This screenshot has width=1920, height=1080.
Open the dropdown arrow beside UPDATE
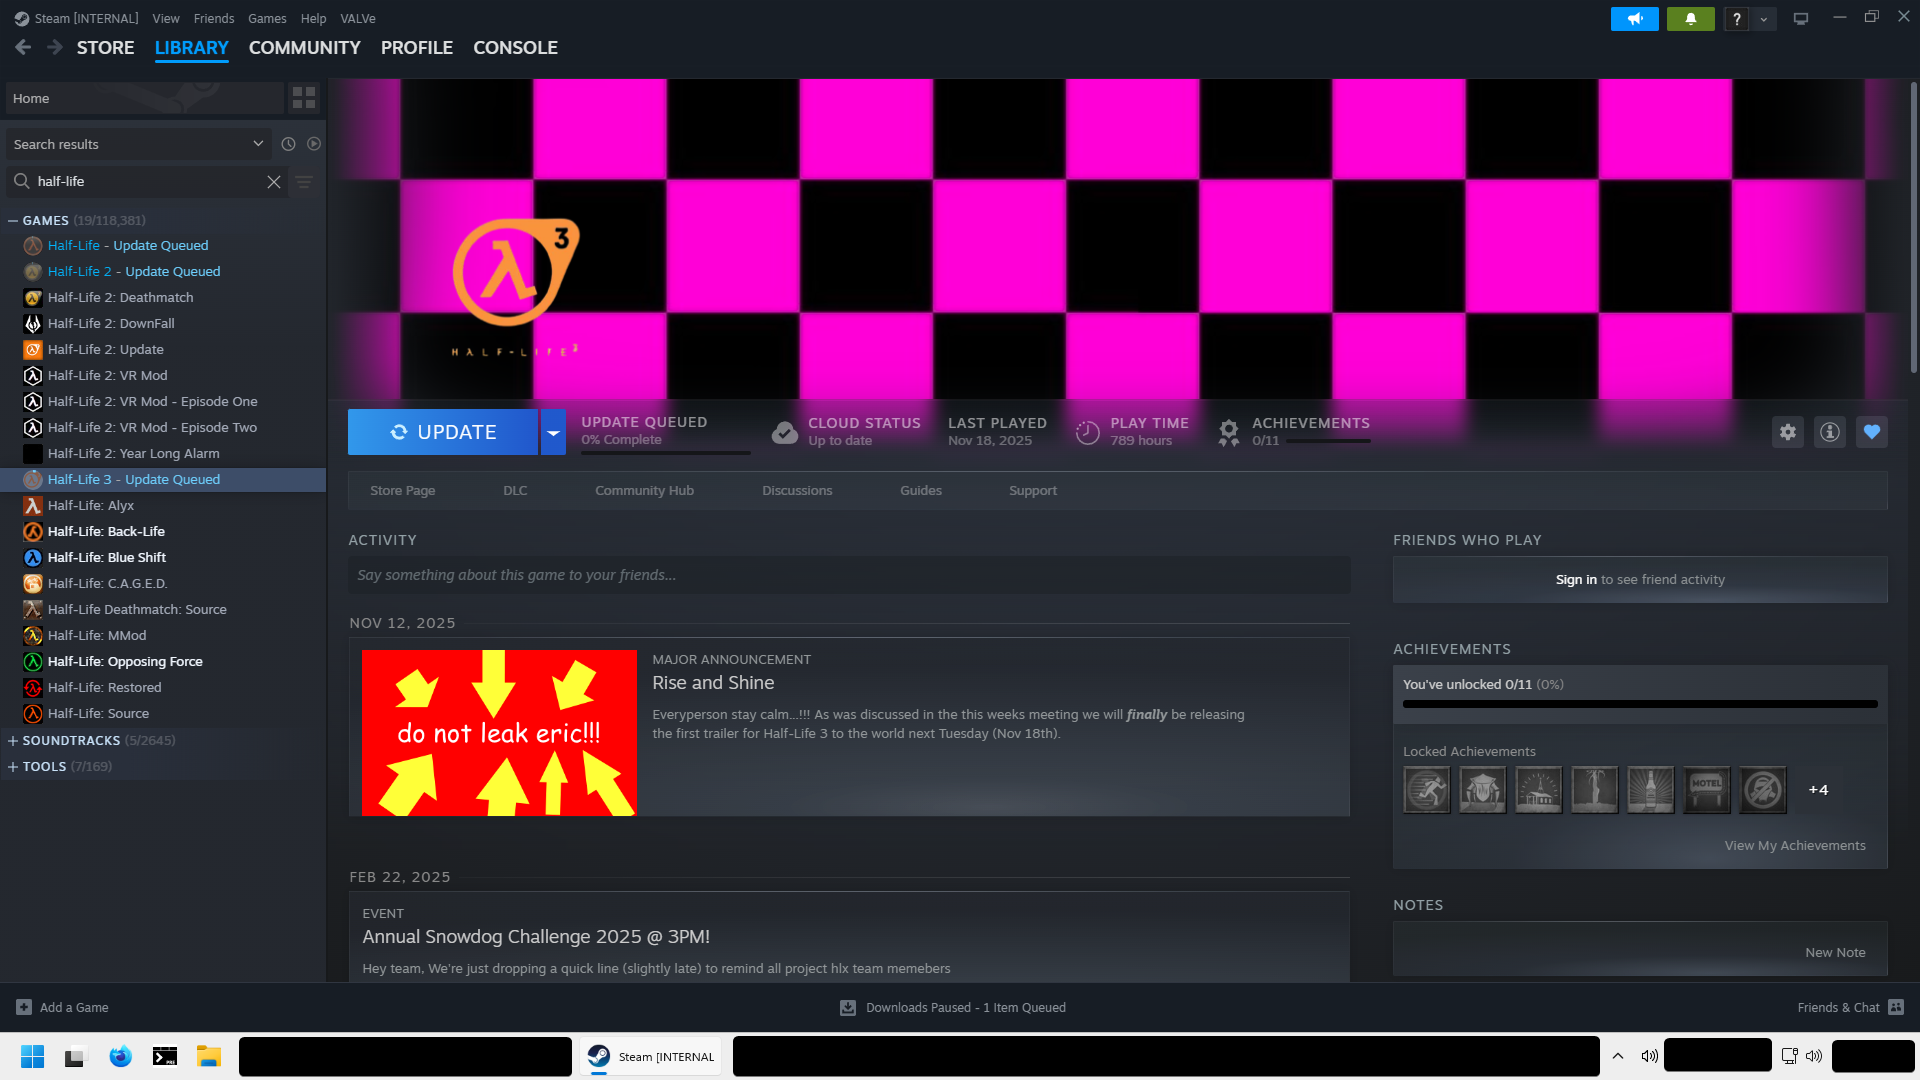click(x=553, y=432)
